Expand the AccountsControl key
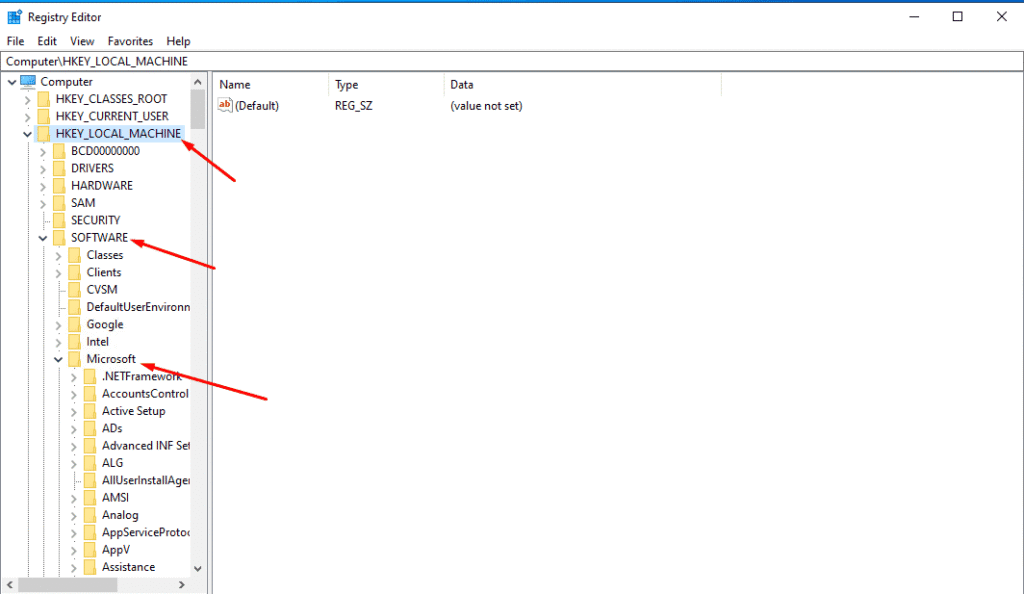This screenshot has width=1024, height=594. tap(74, 394)
